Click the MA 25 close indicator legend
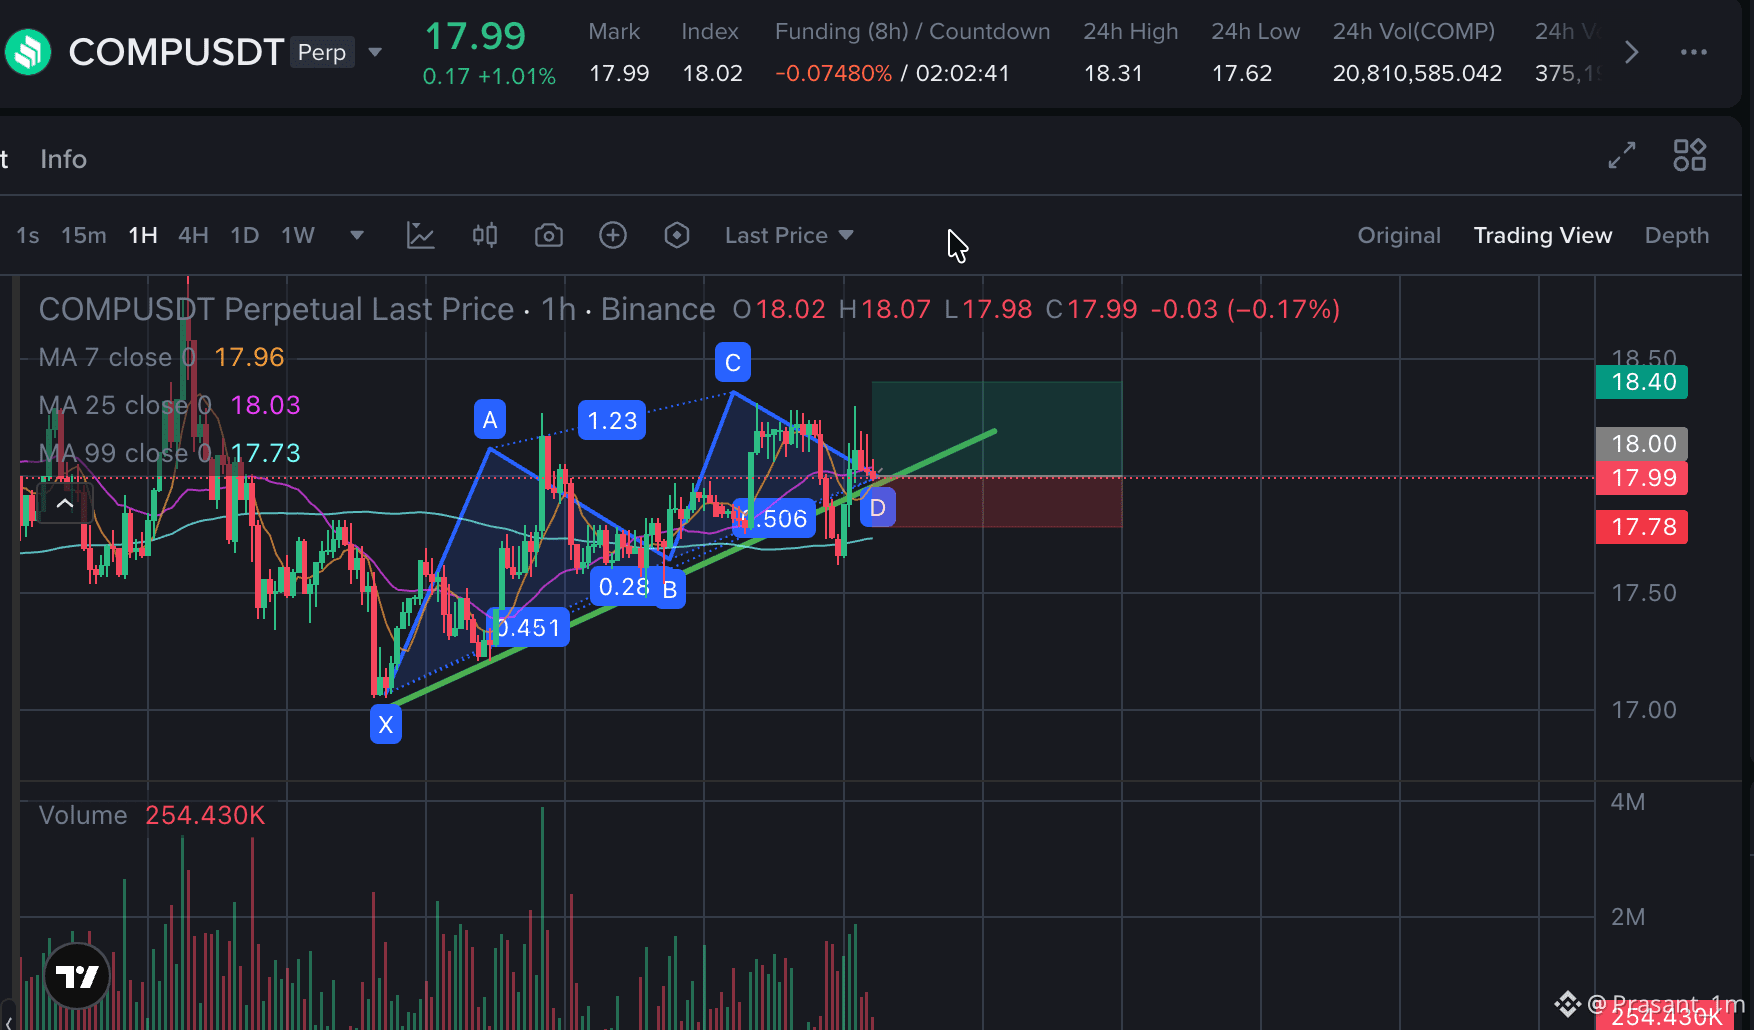This screenshot has height=1030, width=1754. tap(170, 405)
